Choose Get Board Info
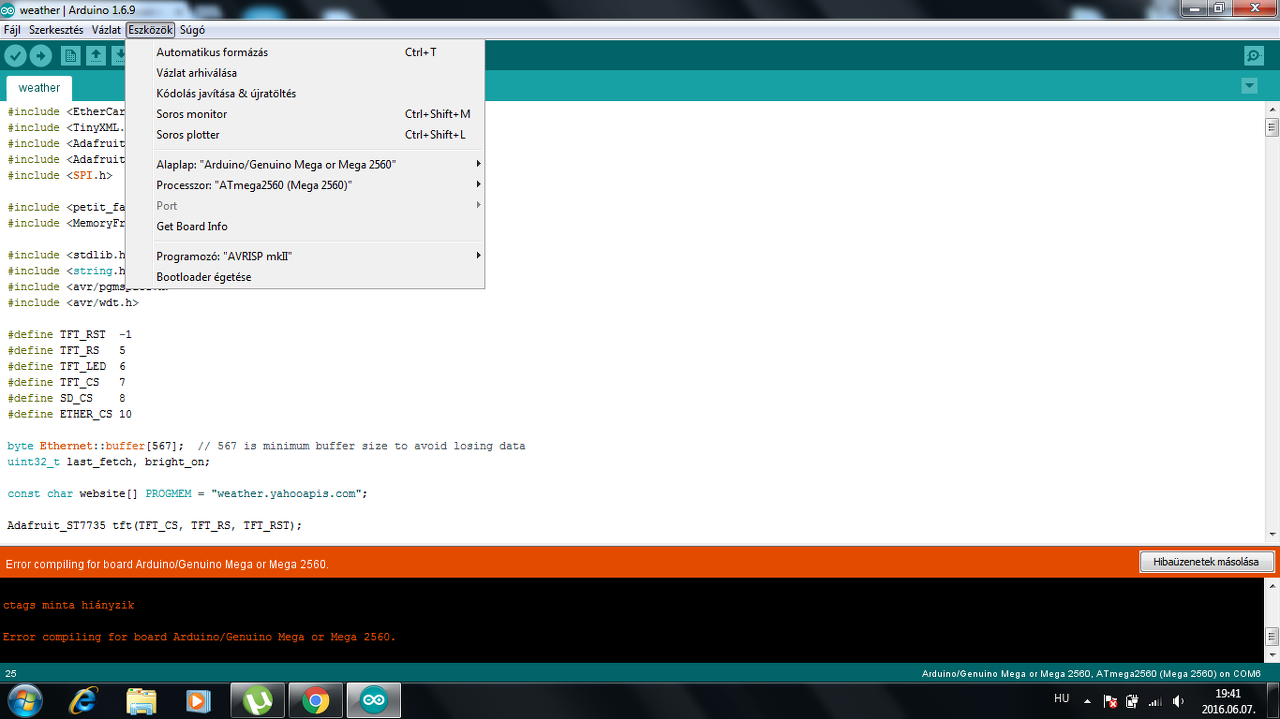The image size is (1280, 719). [305, 226]
